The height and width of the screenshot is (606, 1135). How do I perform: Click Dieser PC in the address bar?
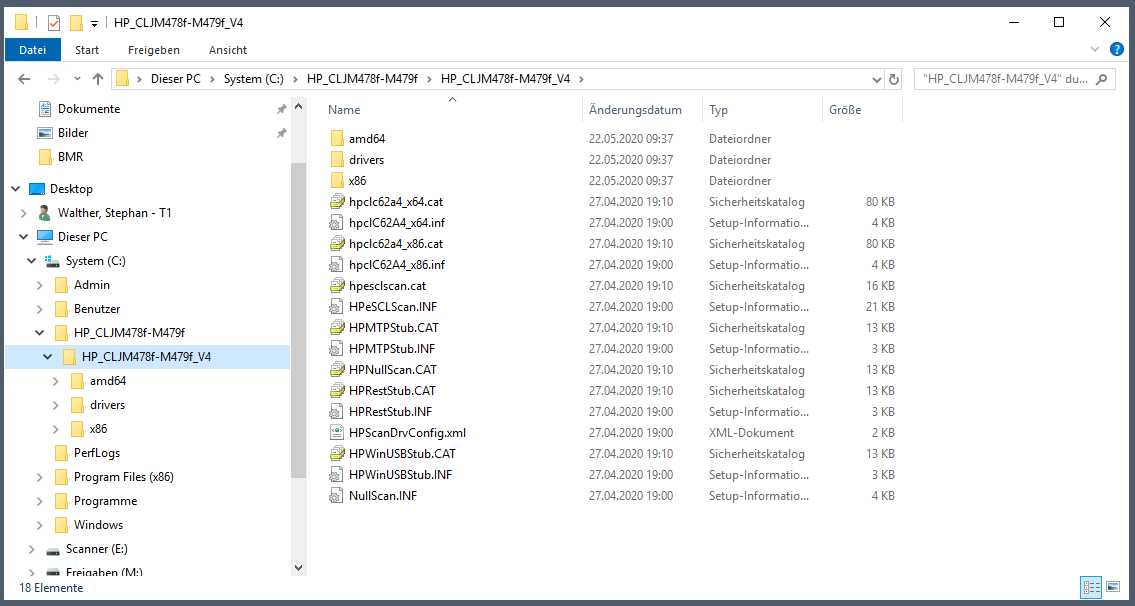176,79
